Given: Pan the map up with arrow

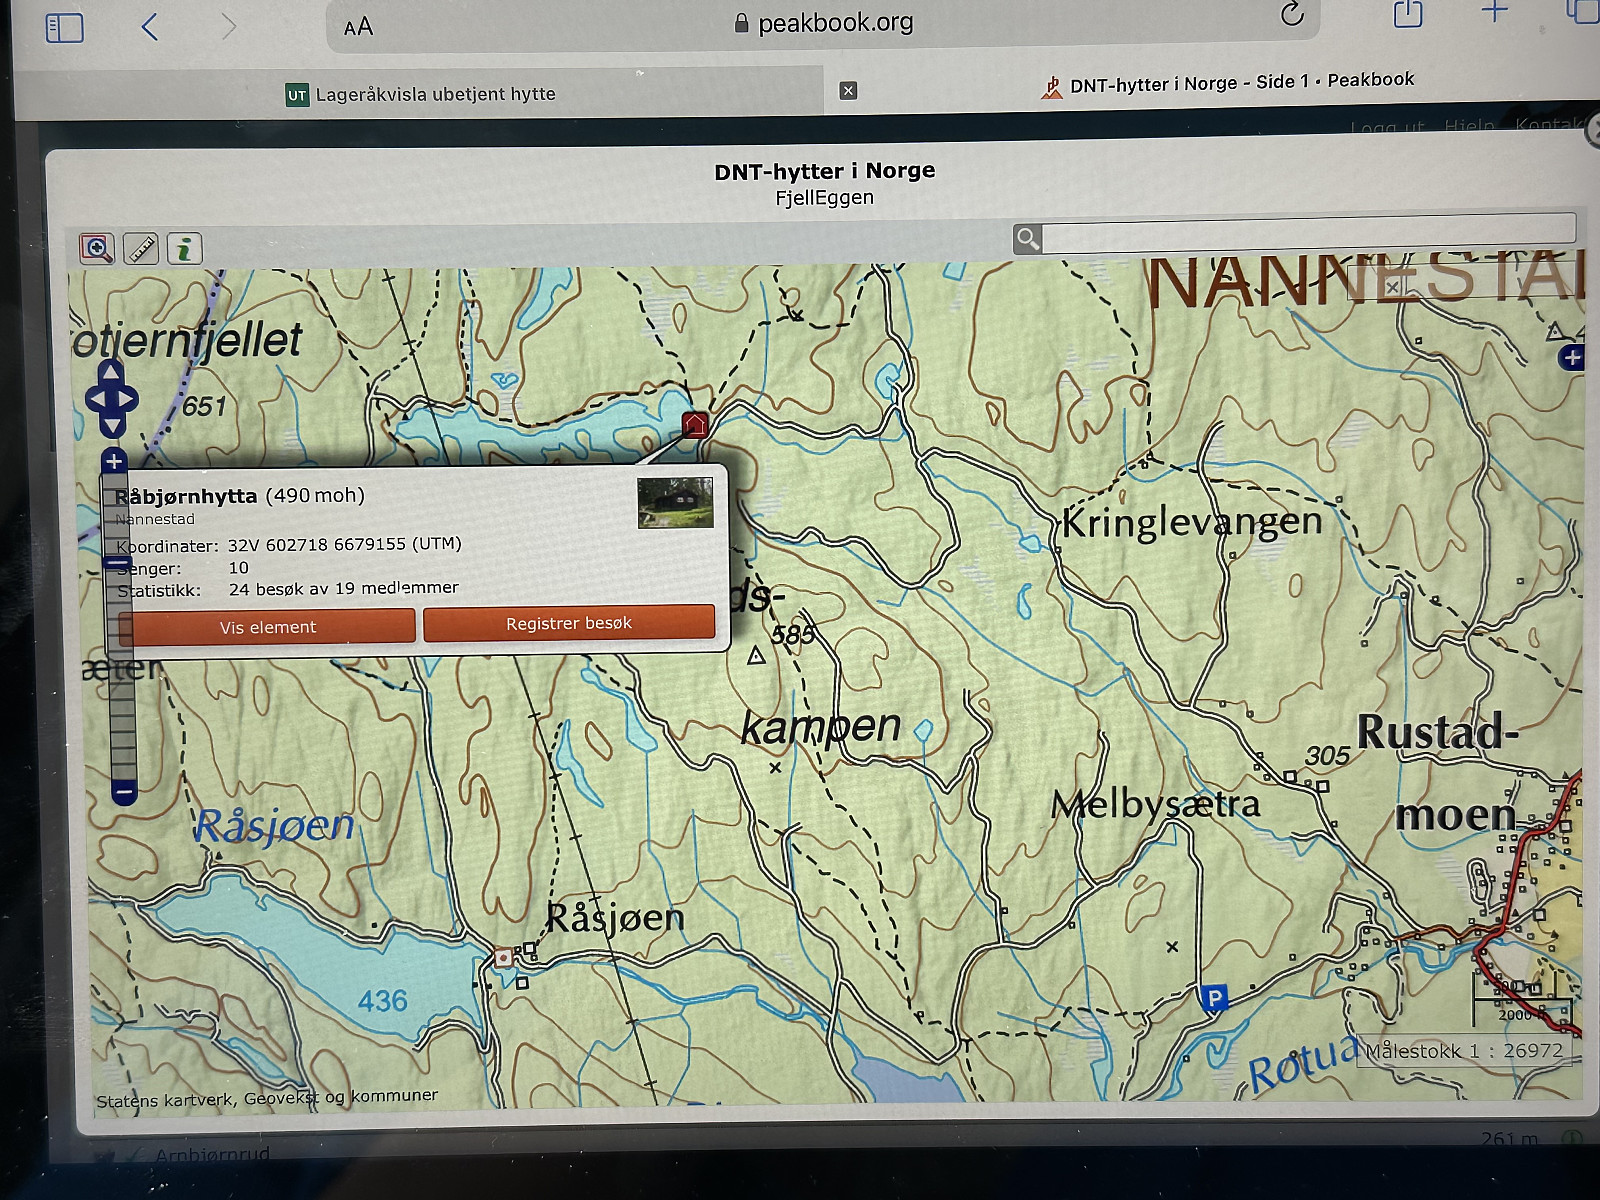Looking at the screenshot, I should [x=111, y=373].
